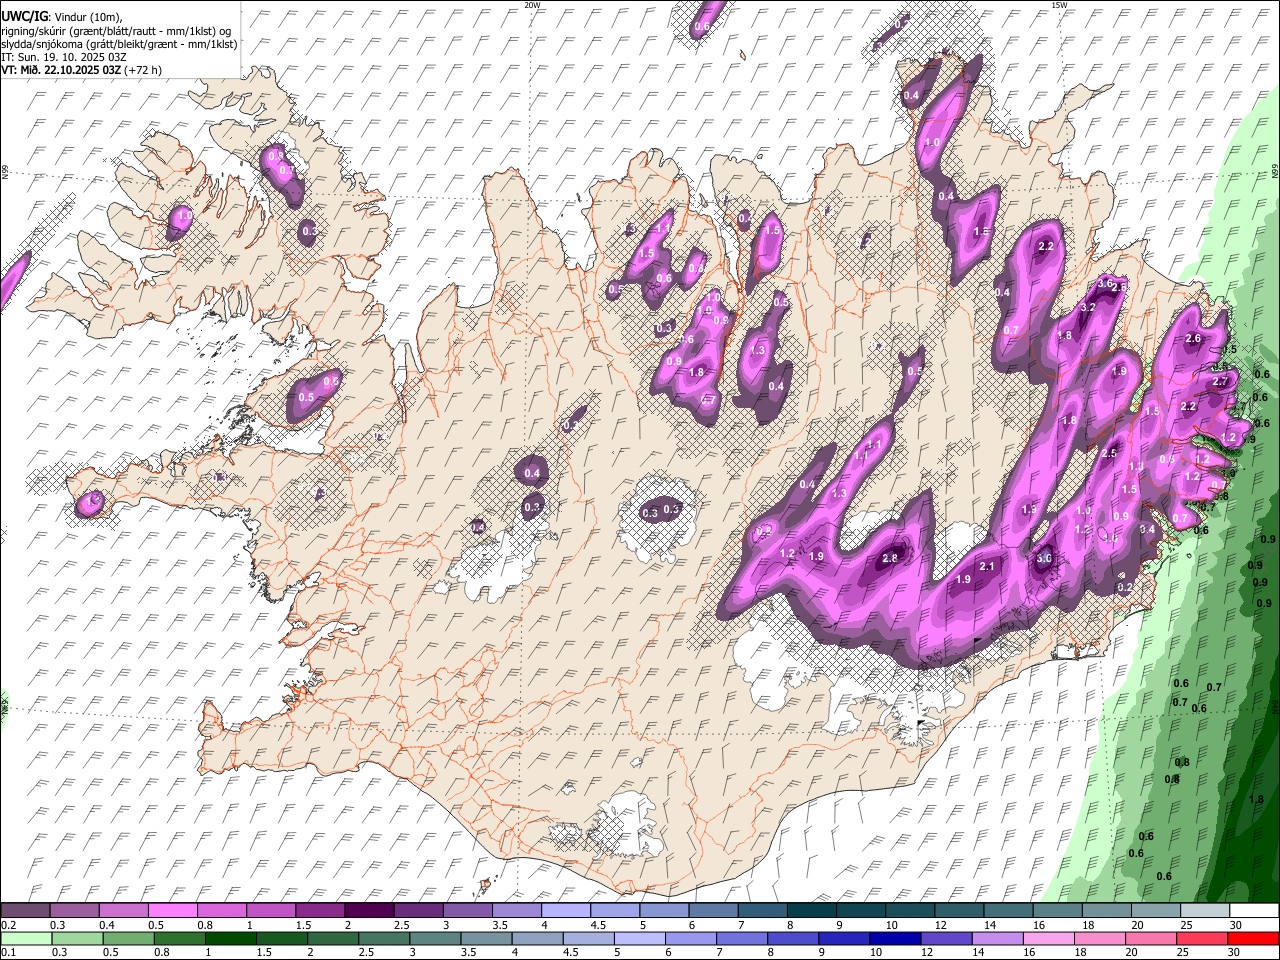Click the '15W' longitude label
1280x960 pixels.
1059,5
